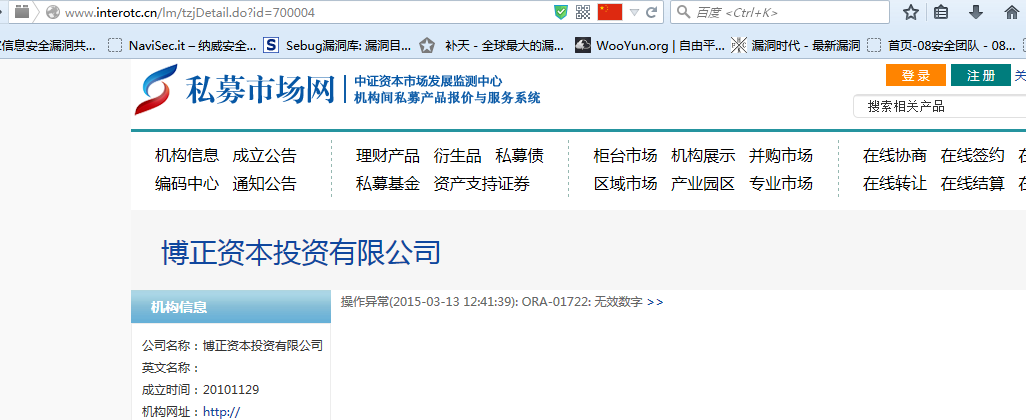Open the 通知公告 menu item
The width and height of the screenshot is (1026, 420).
point(264,184)
